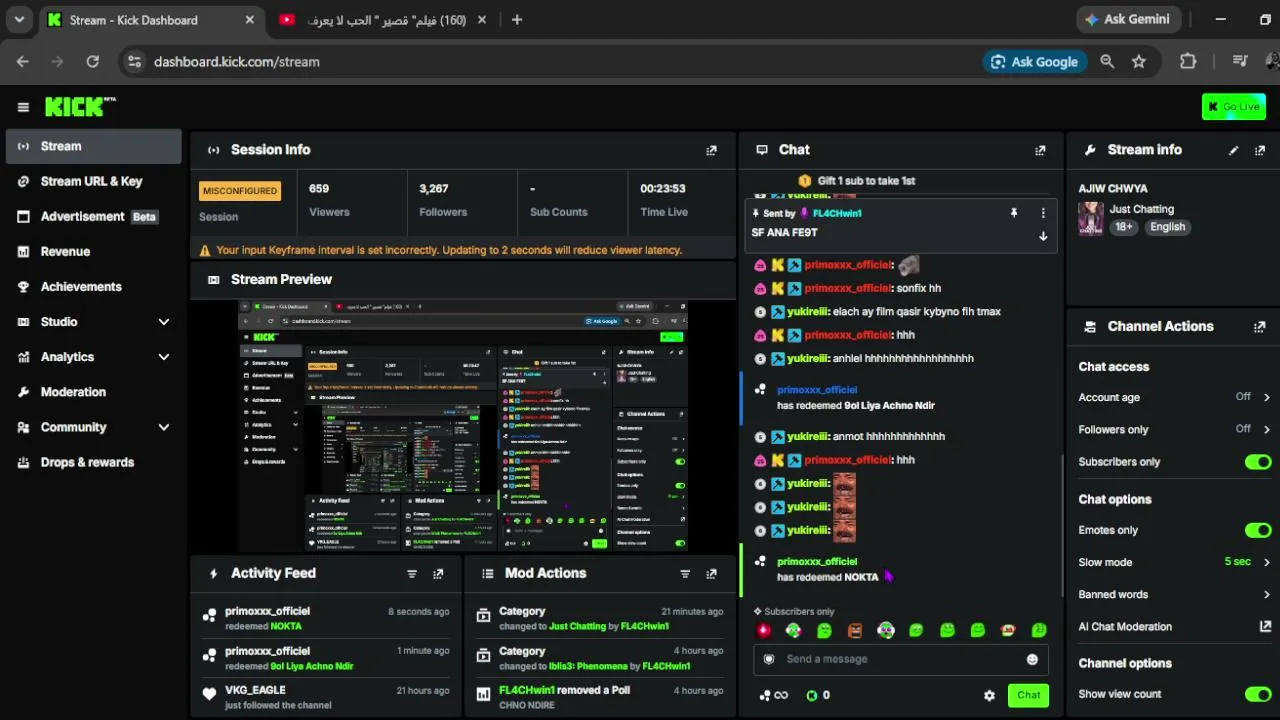Open Slow mode 5 sec setting
Screen dimensions: 1280x720
[1174, 562]
